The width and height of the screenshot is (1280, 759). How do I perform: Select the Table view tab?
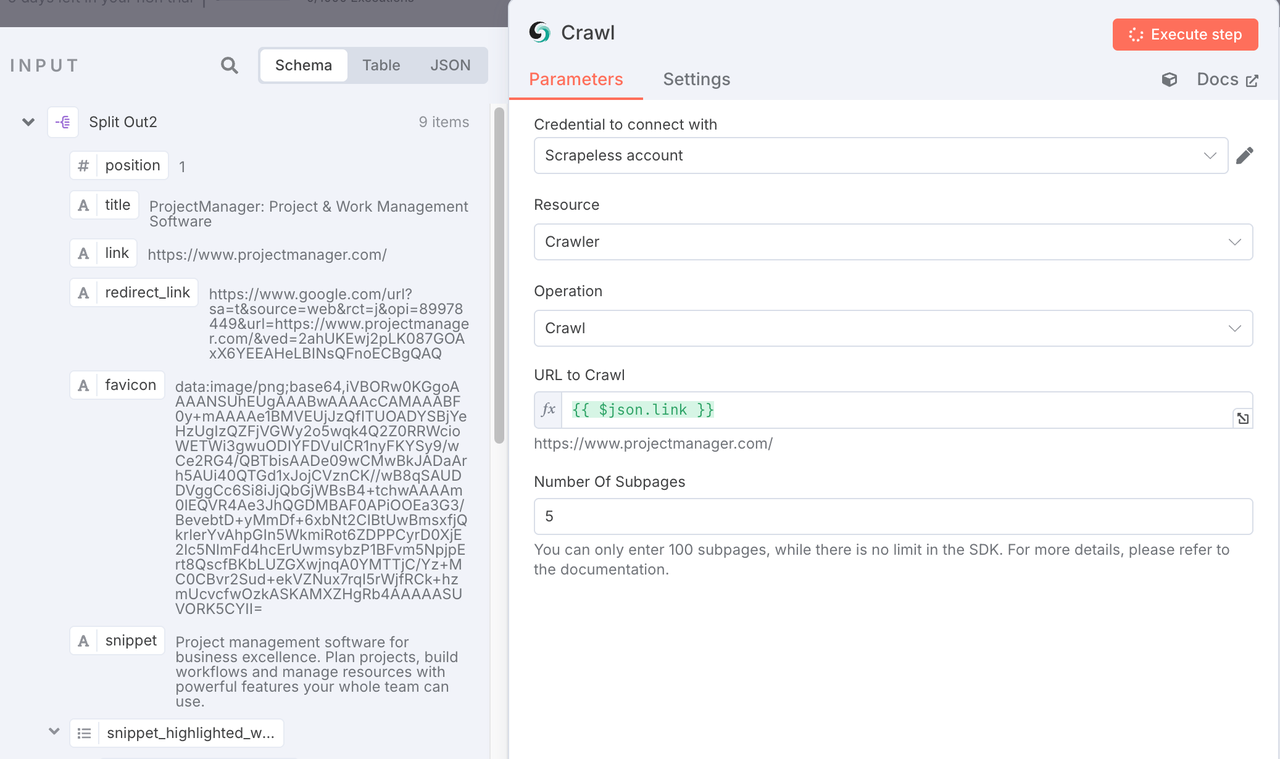pos(381,65)
